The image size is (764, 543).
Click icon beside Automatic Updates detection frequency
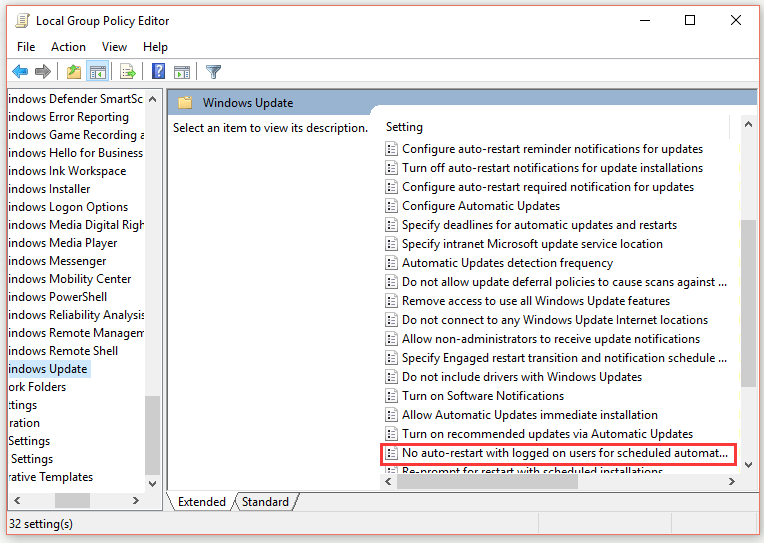[x=391, y=263]
